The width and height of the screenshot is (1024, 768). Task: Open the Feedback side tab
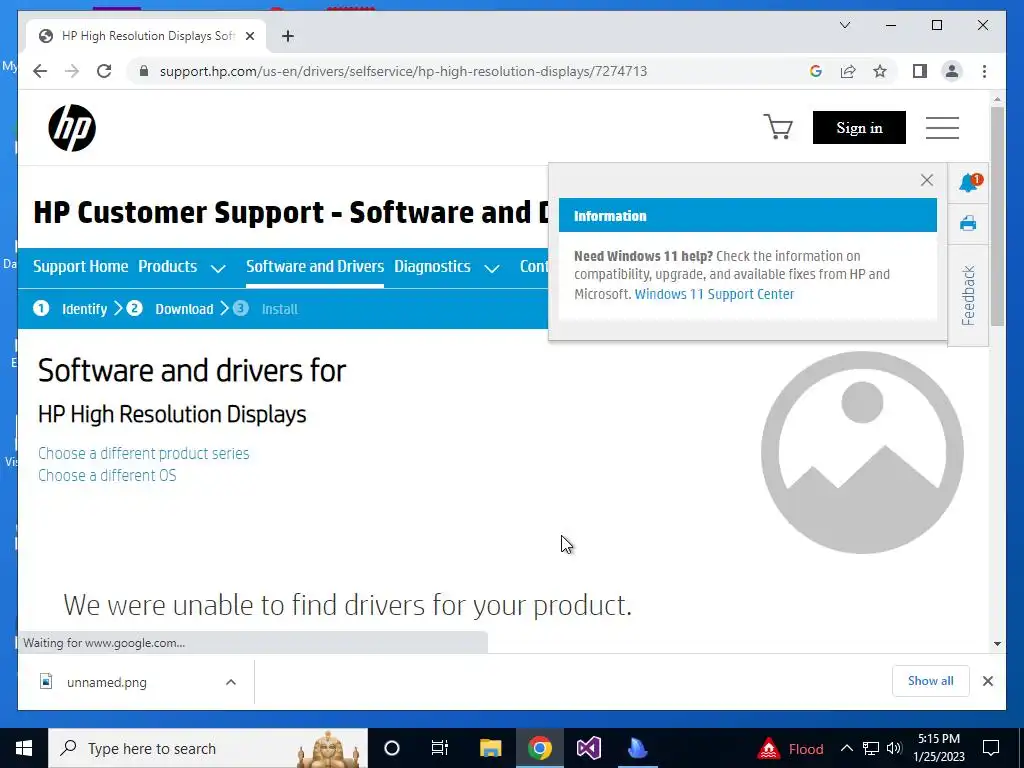point(968,295)
